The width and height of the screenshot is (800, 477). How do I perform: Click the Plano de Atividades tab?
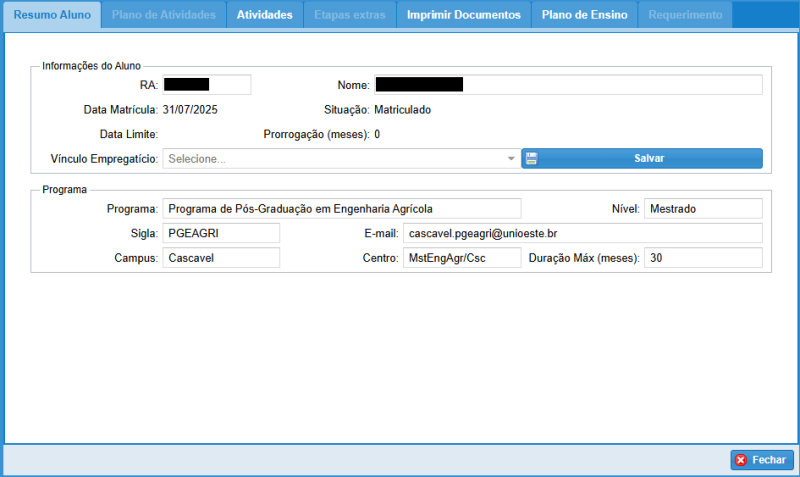164,15
